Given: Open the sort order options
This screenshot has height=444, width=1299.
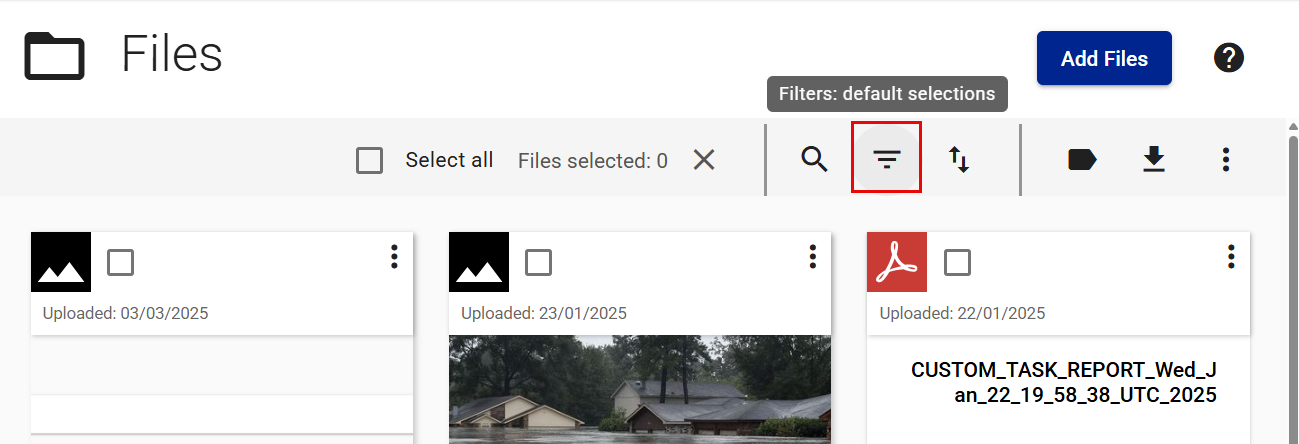Looking at the screenshot, I should click(x=959, y=159).
